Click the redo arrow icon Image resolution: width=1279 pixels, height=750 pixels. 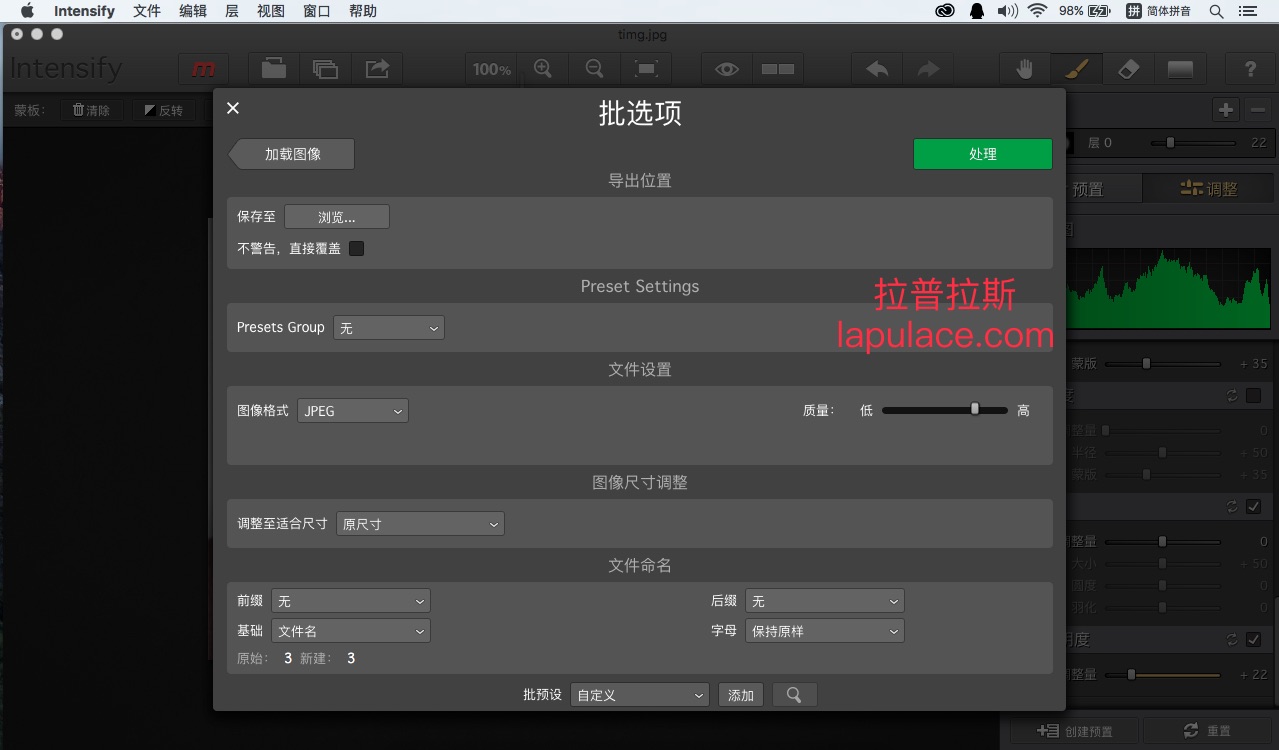pos(928,69)
